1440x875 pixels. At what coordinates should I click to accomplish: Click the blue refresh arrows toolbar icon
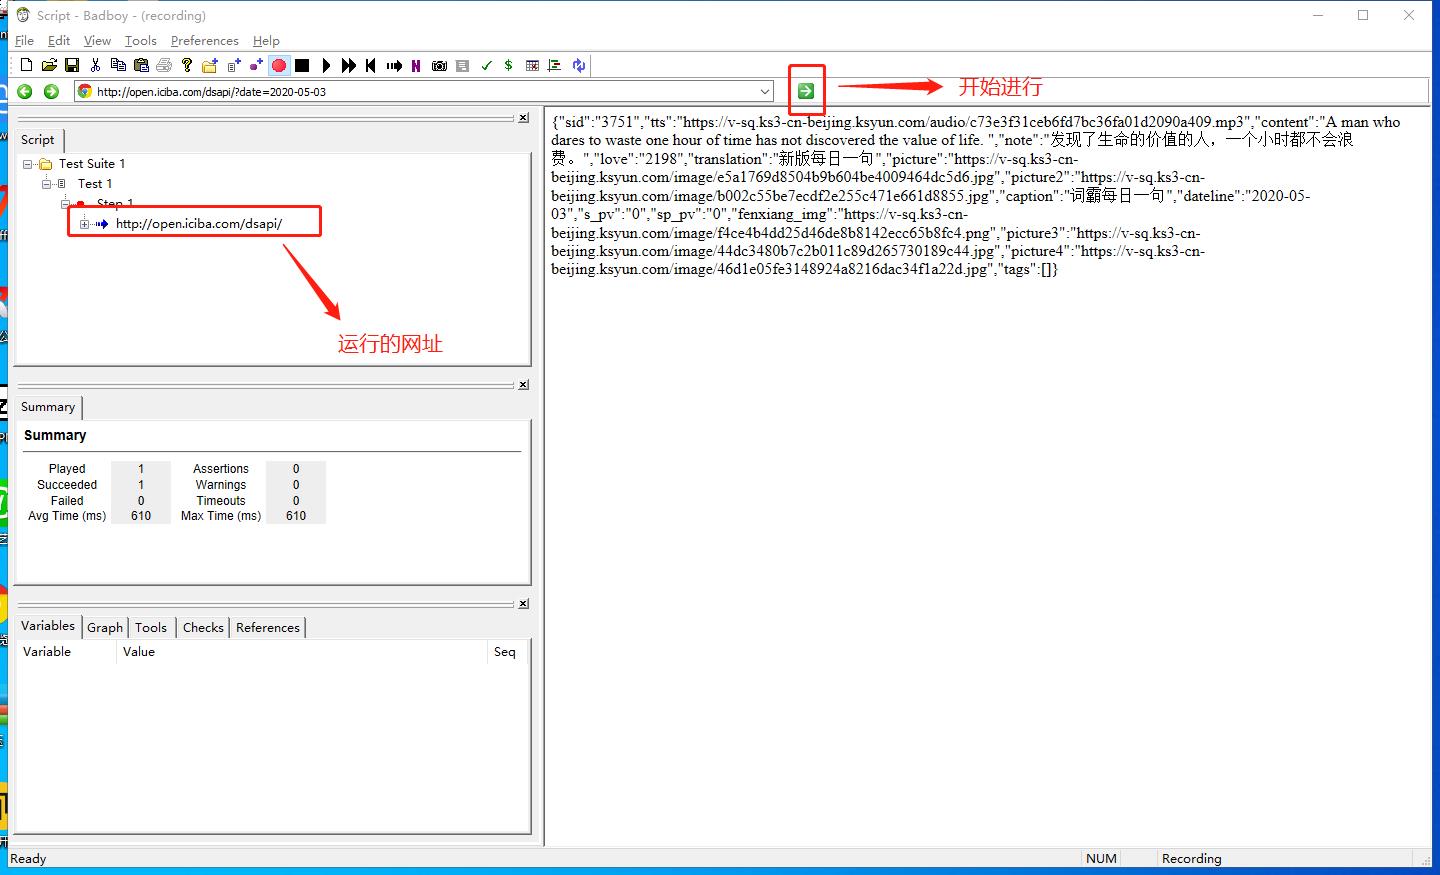tap(578, 65)
